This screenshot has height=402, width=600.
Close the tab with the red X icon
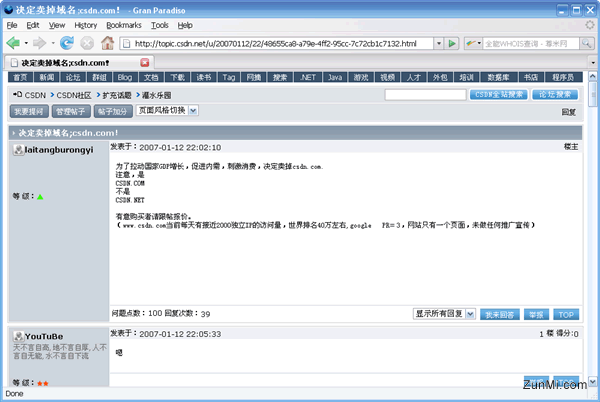[145, 63]
